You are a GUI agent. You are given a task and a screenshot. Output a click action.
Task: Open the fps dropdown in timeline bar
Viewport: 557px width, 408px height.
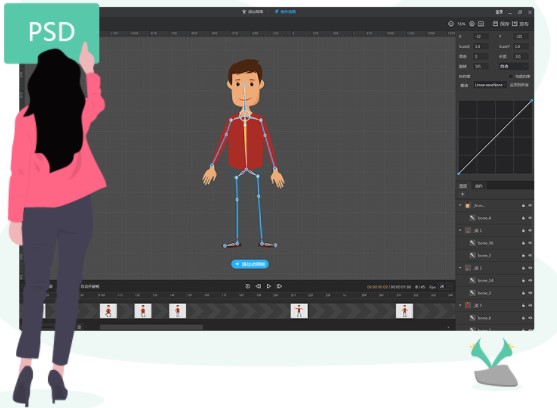pyautogui.click(x=445, y=287)
